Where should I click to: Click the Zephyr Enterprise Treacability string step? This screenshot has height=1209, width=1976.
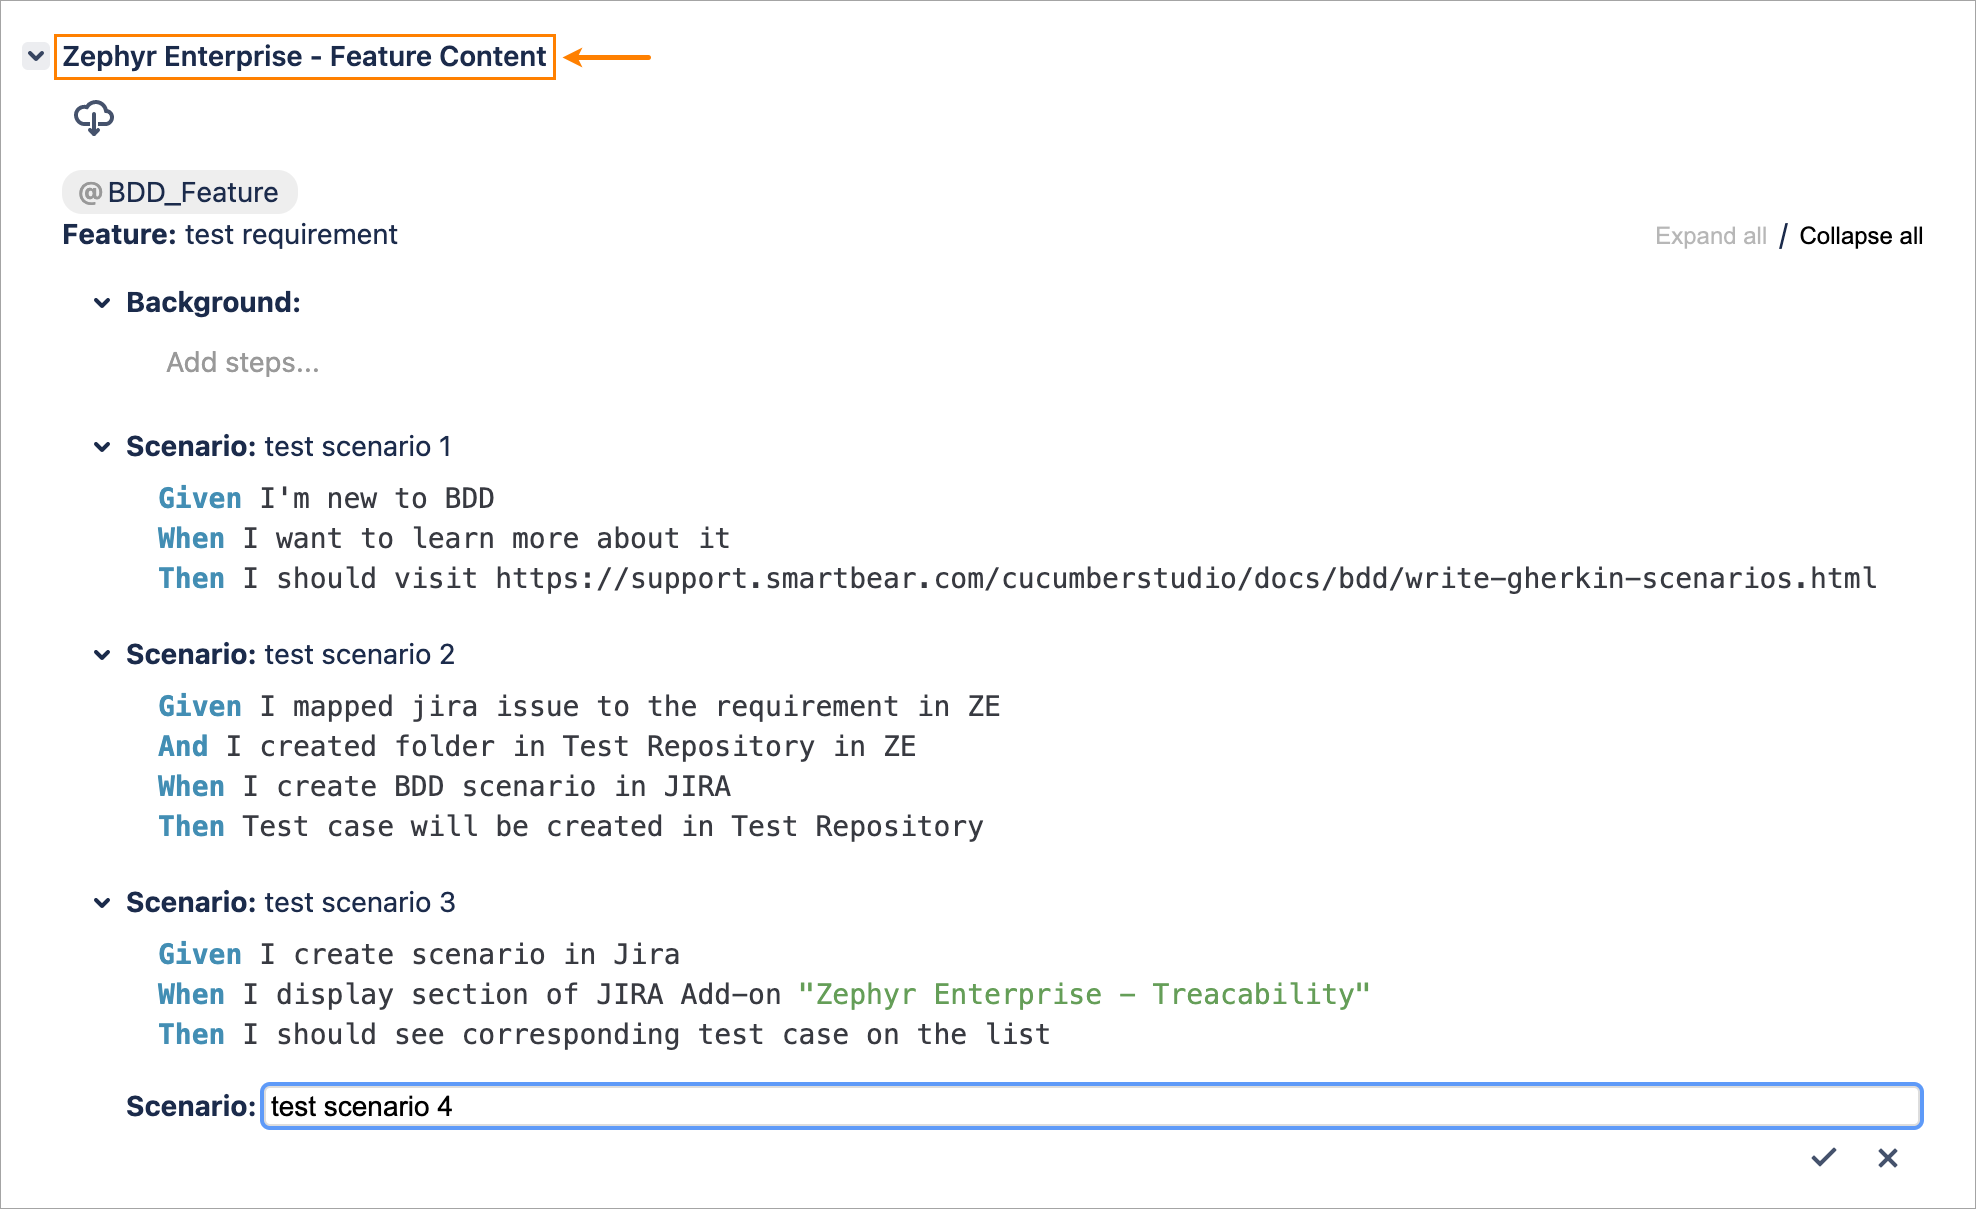(1083, 994)
